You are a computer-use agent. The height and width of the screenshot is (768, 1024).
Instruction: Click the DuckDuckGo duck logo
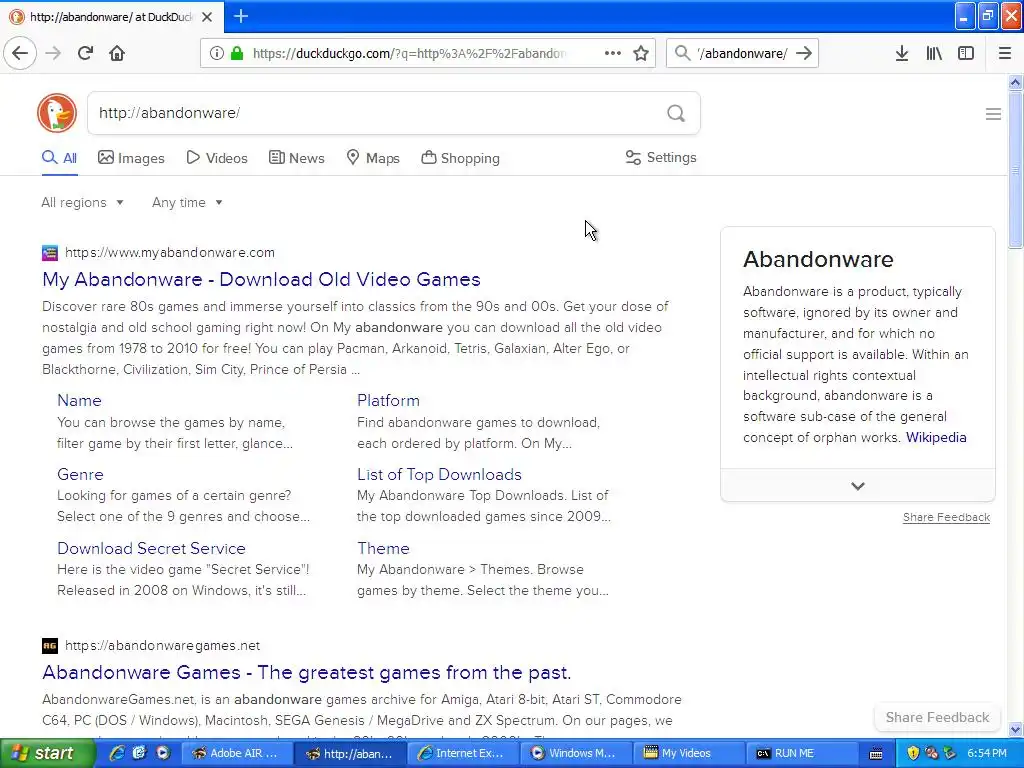tap(57, 113)
